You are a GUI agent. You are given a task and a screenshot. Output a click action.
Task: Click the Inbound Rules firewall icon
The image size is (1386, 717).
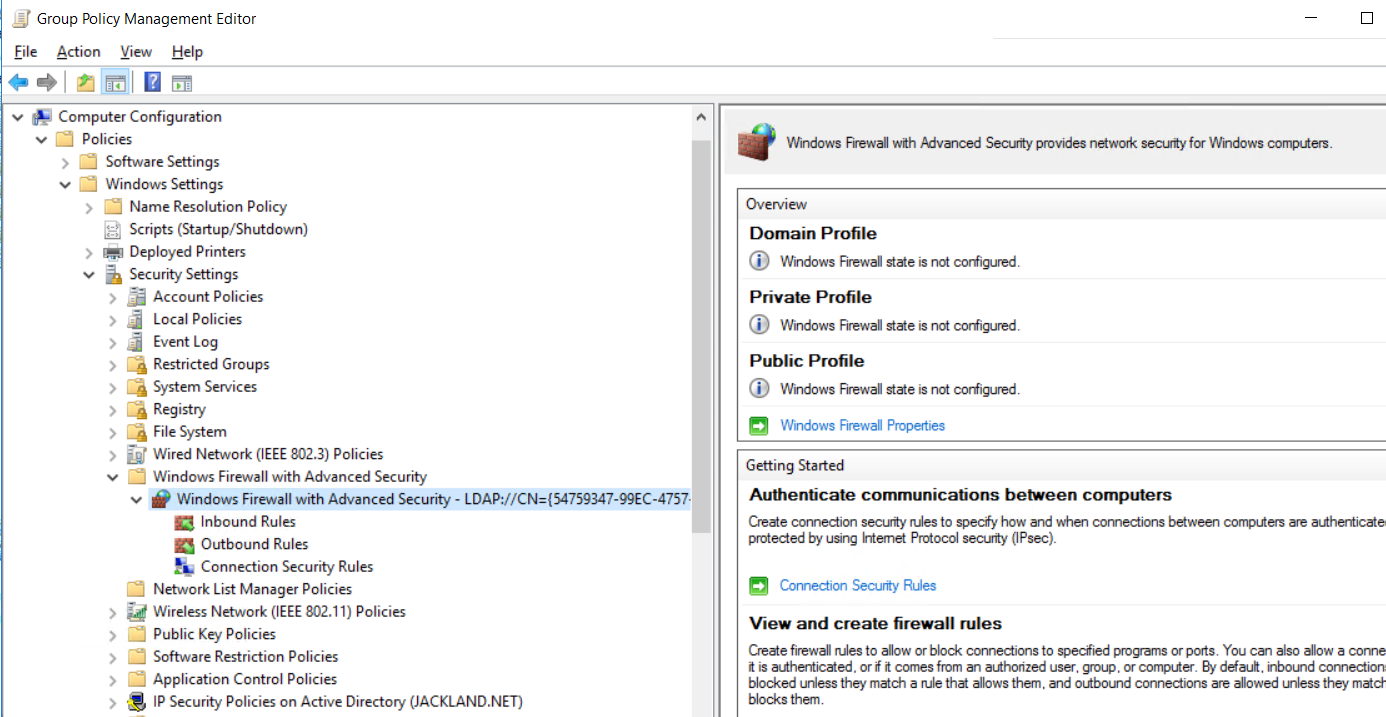pyautogui.click(x=184, y=522)
